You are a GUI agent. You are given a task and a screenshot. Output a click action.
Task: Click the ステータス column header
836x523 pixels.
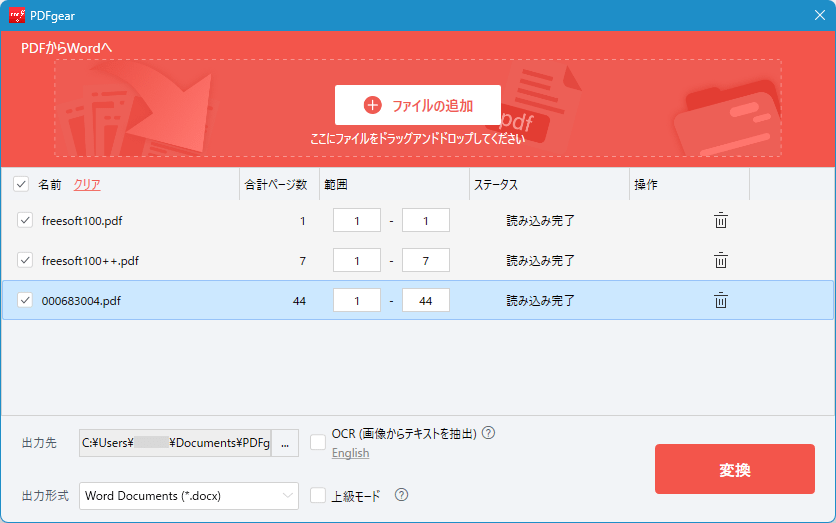496,184
